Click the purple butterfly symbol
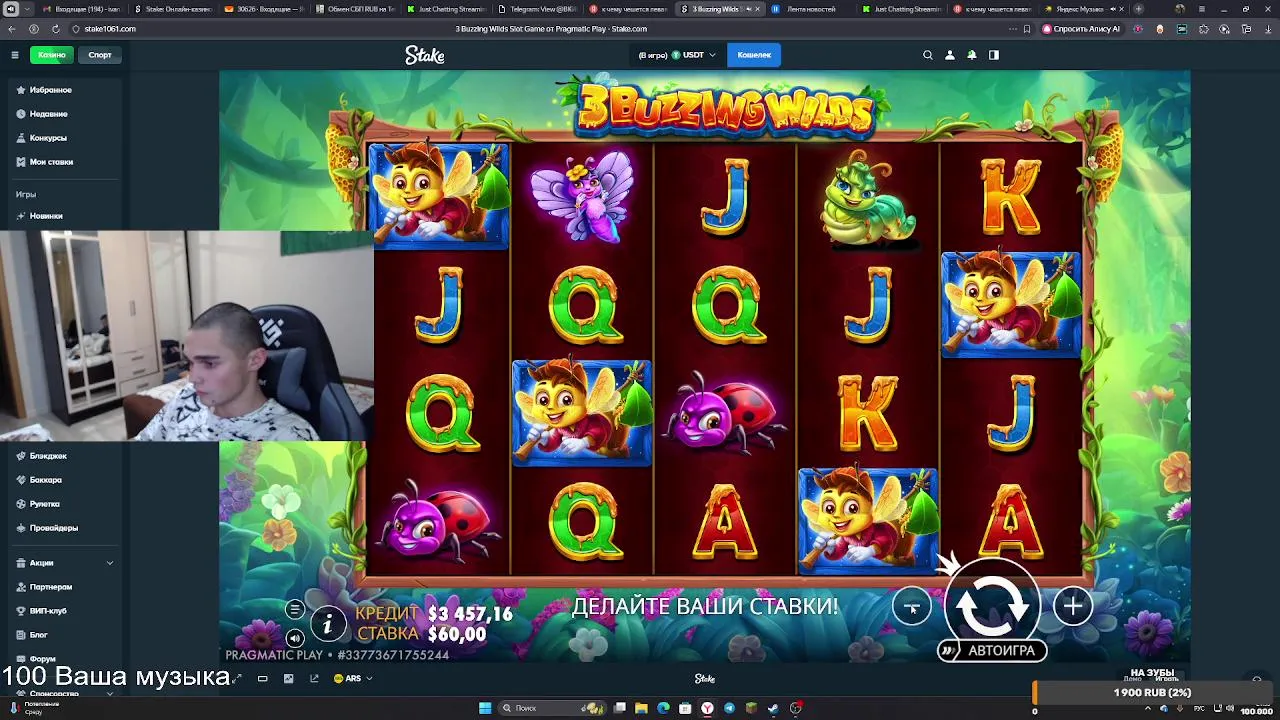 [583, 196]
